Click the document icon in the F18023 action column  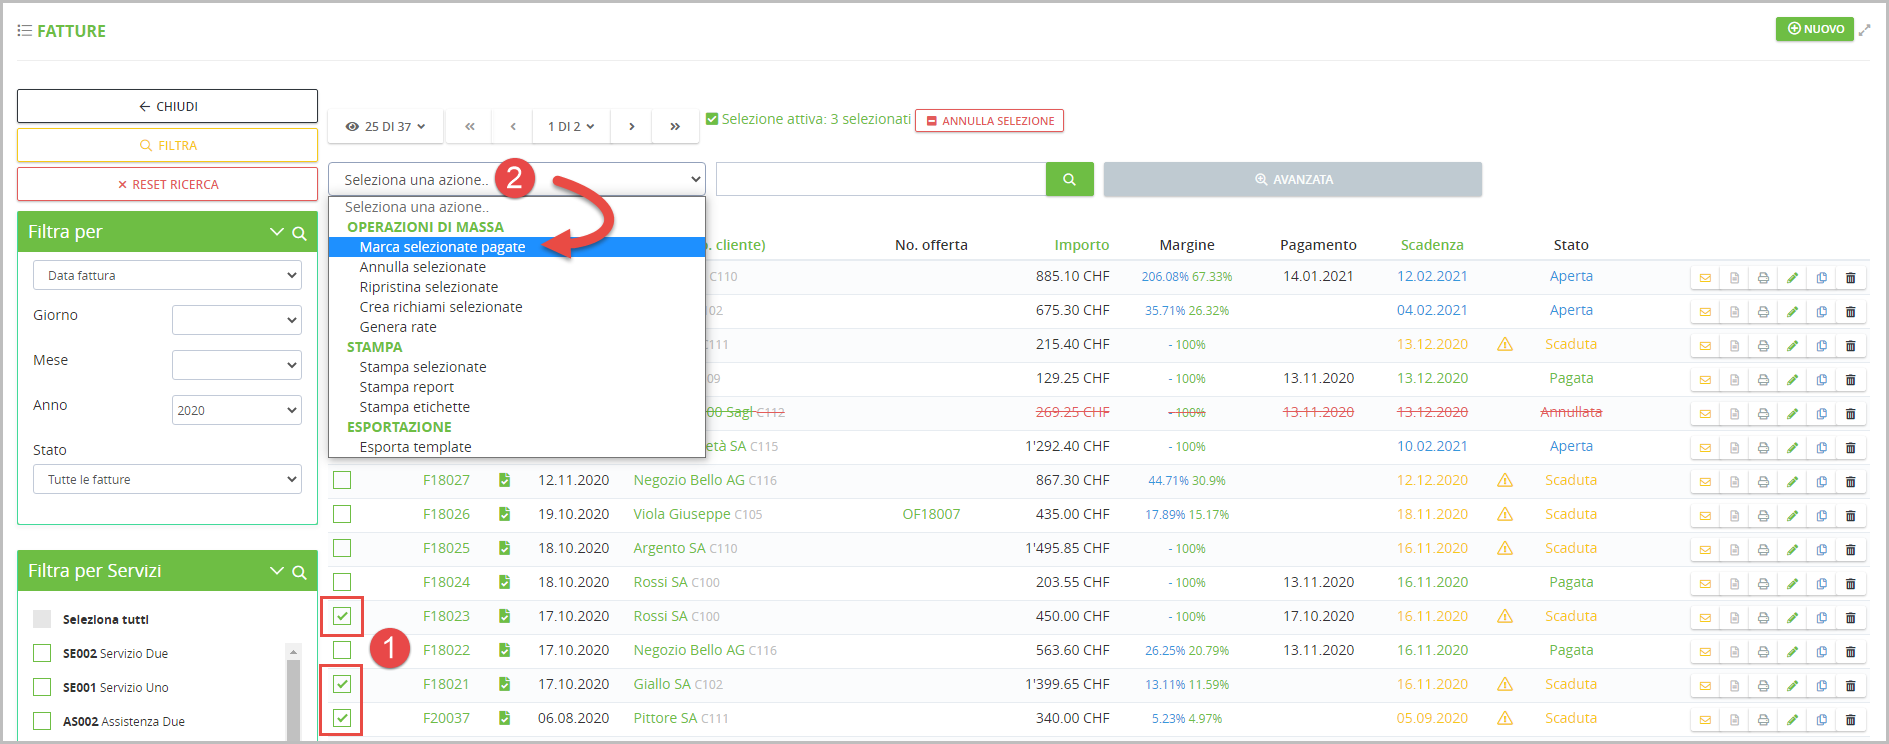coord(1734,617)
